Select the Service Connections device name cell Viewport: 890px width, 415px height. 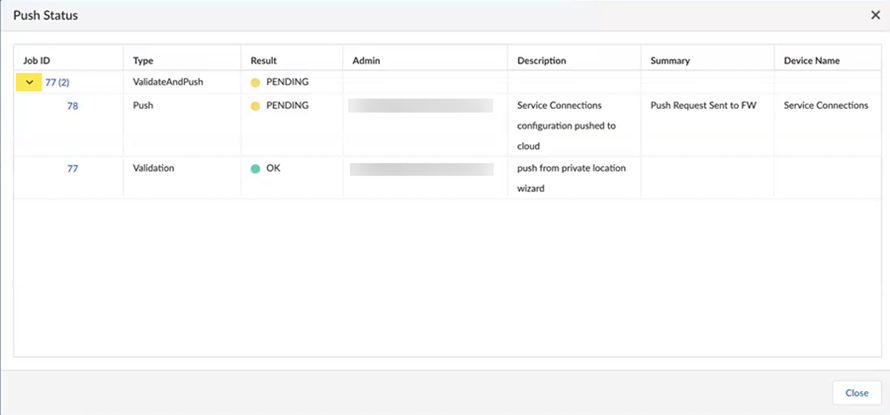click(x=825, y=105)
